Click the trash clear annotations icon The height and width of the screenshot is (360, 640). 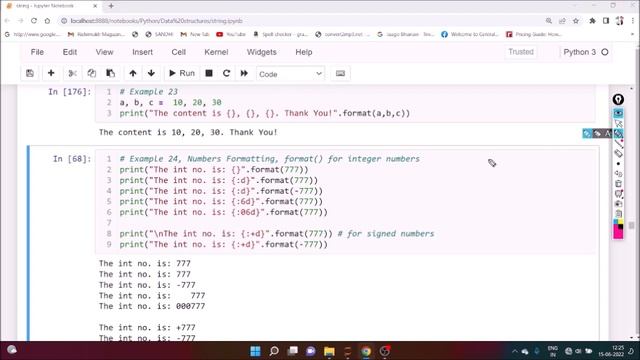coord(618,184)
